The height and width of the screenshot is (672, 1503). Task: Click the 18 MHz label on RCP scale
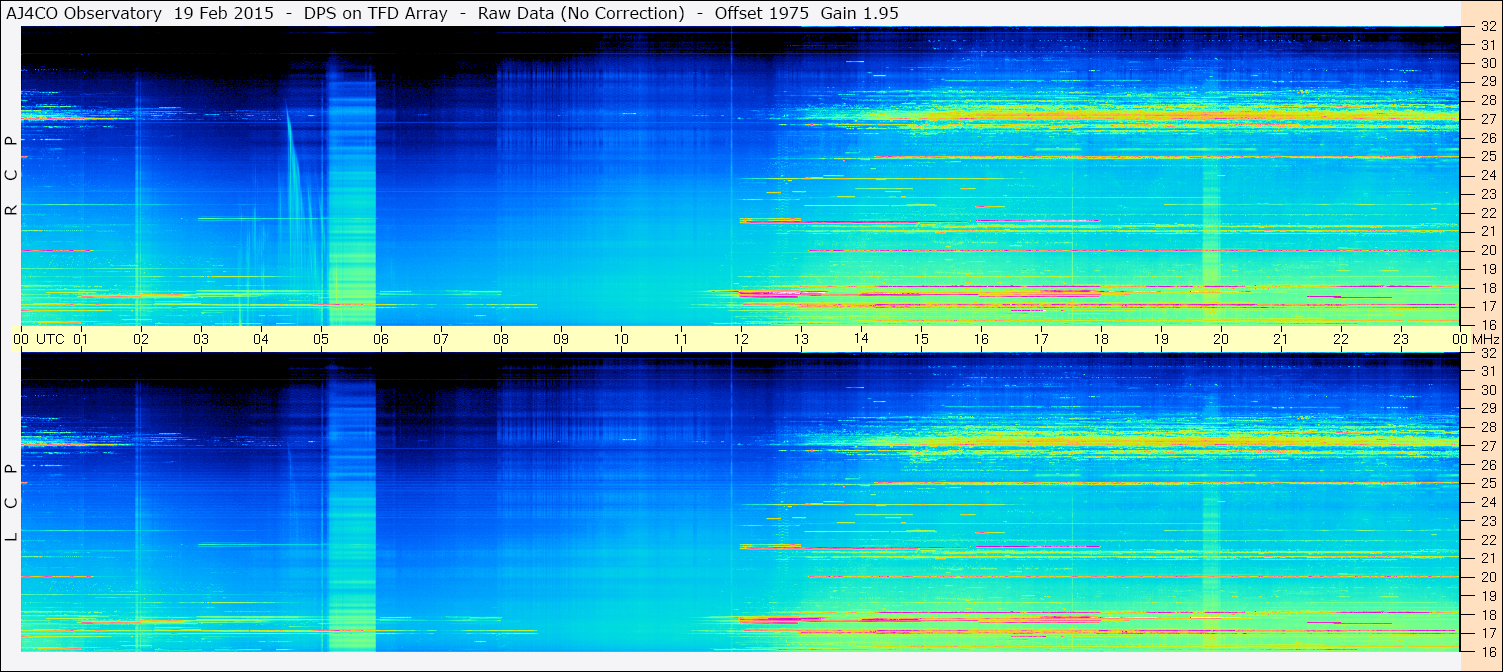(x=1488, y=288)
